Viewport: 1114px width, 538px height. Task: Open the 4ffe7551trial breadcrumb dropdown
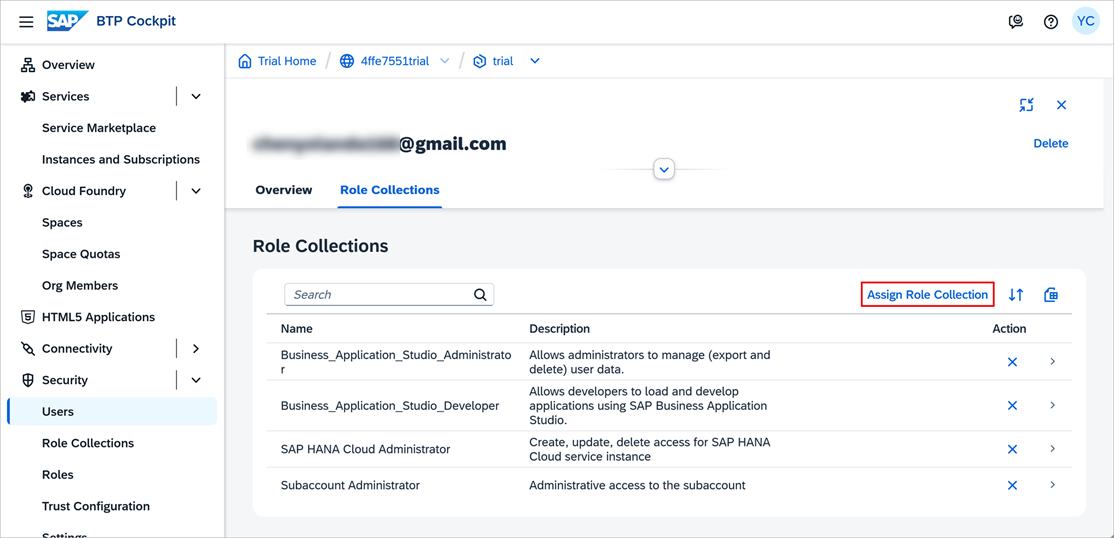(x=445, y=61)
